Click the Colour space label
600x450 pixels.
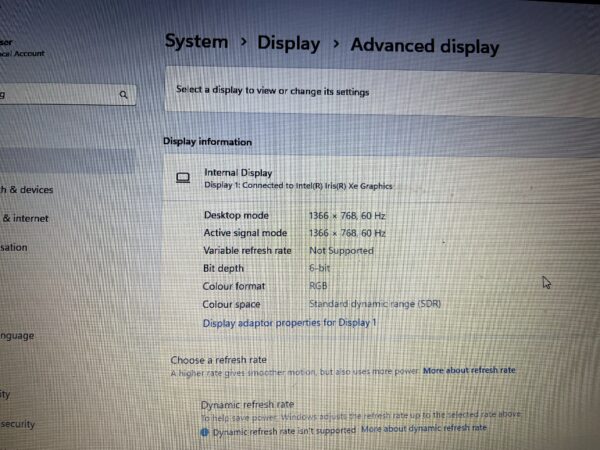tap(232, 305)
